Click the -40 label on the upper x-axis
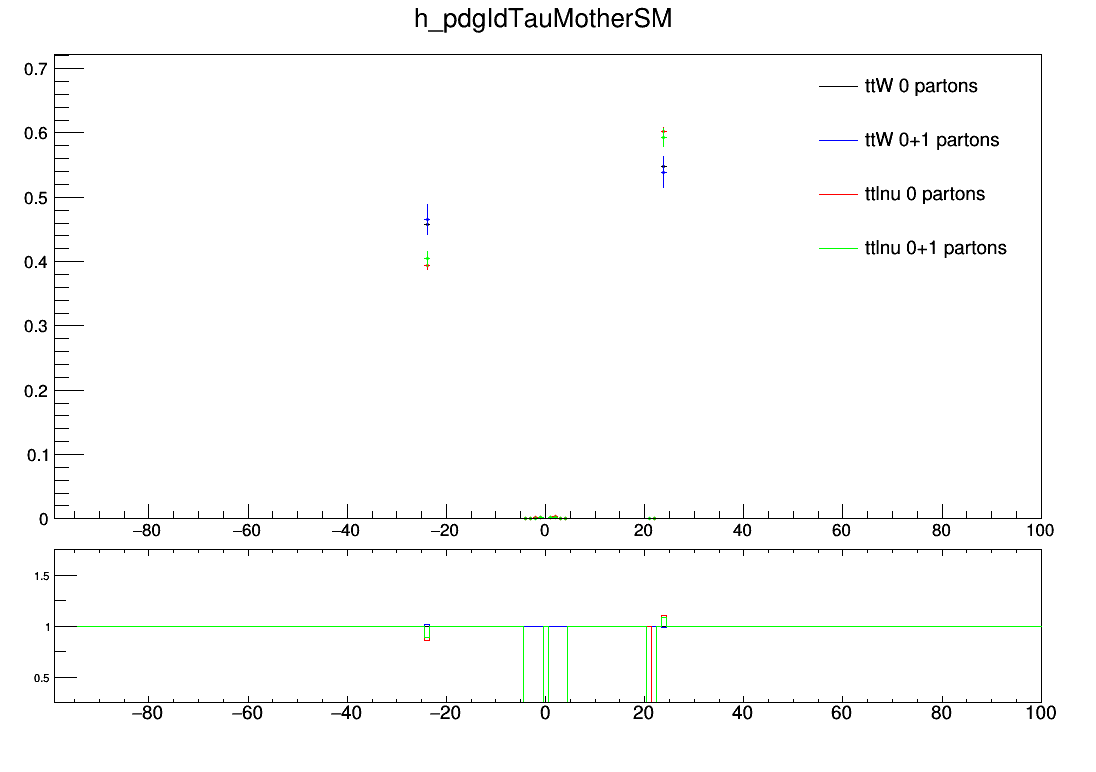This screenshot has height=772, width=1096. [345, 531]
